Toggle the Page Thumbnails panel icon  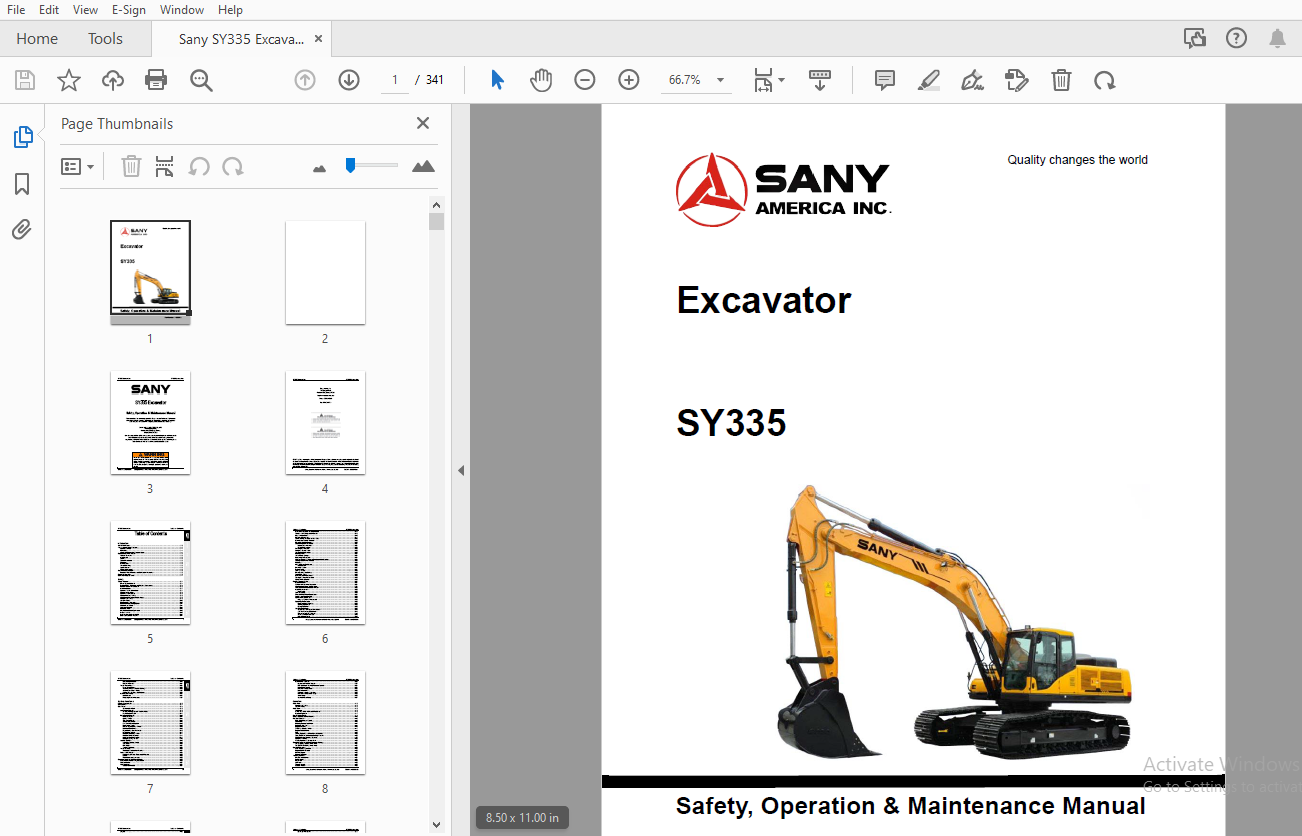pos(22,137)
